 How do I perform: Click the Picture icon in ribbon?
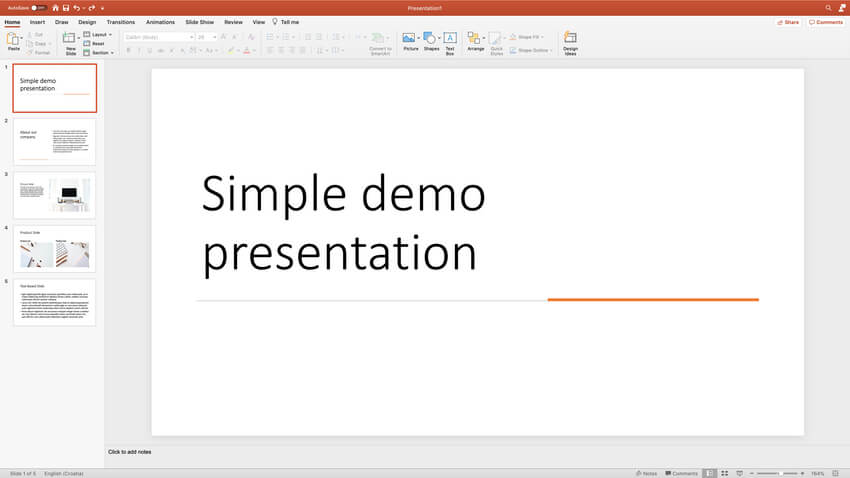408,41
